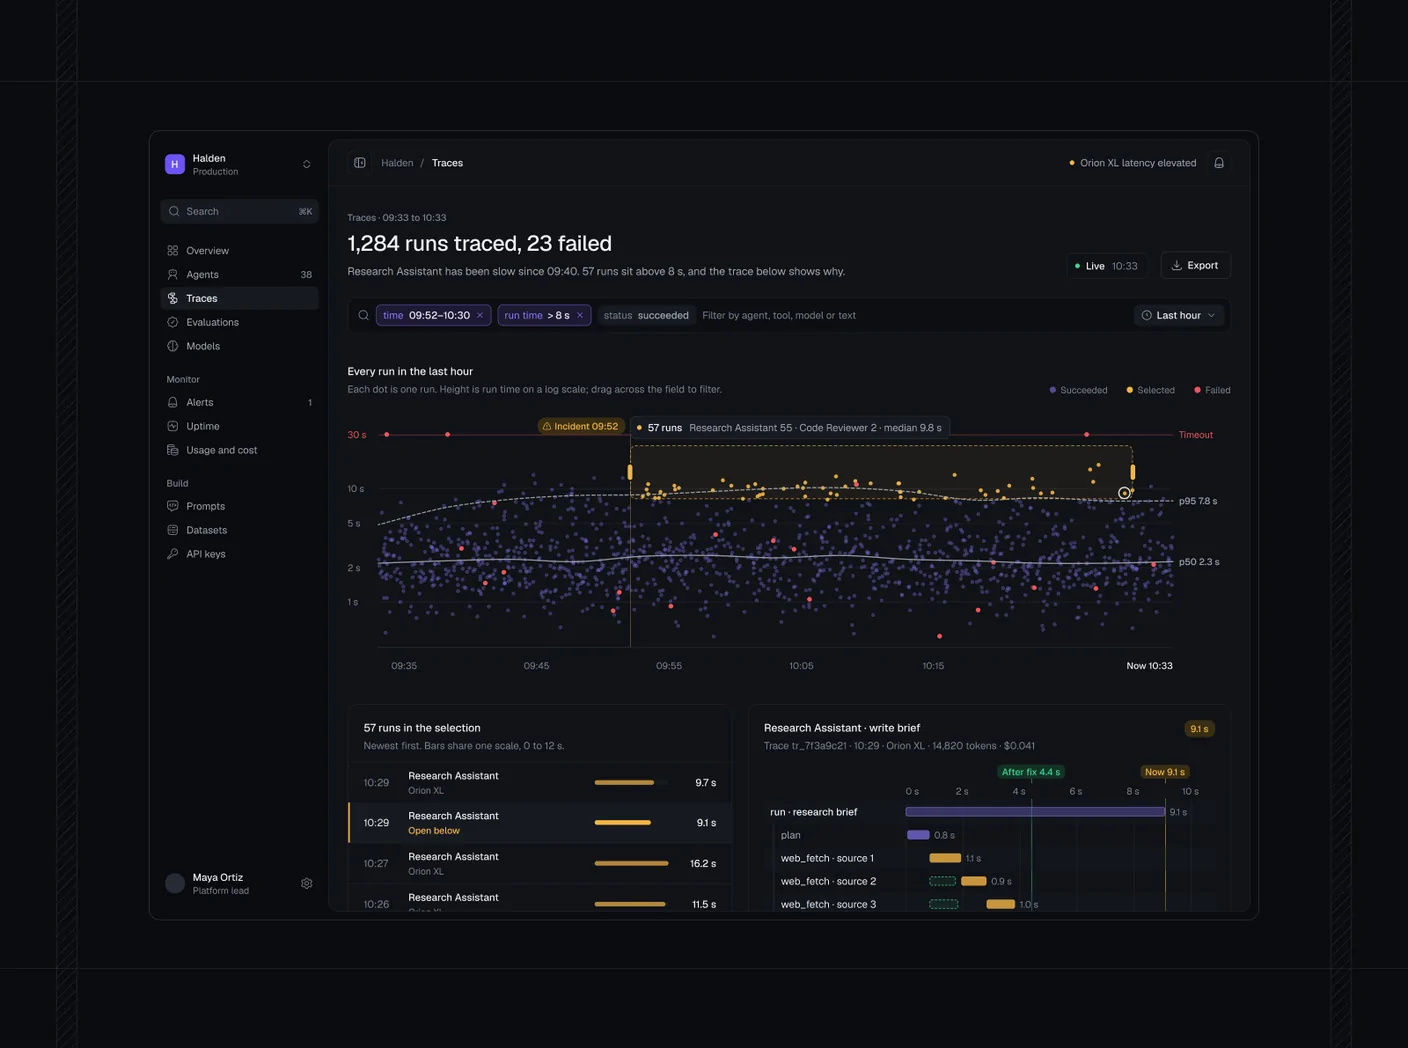
Task: Click the Evaluations icon in sidebar
Action: click(173, 323)
